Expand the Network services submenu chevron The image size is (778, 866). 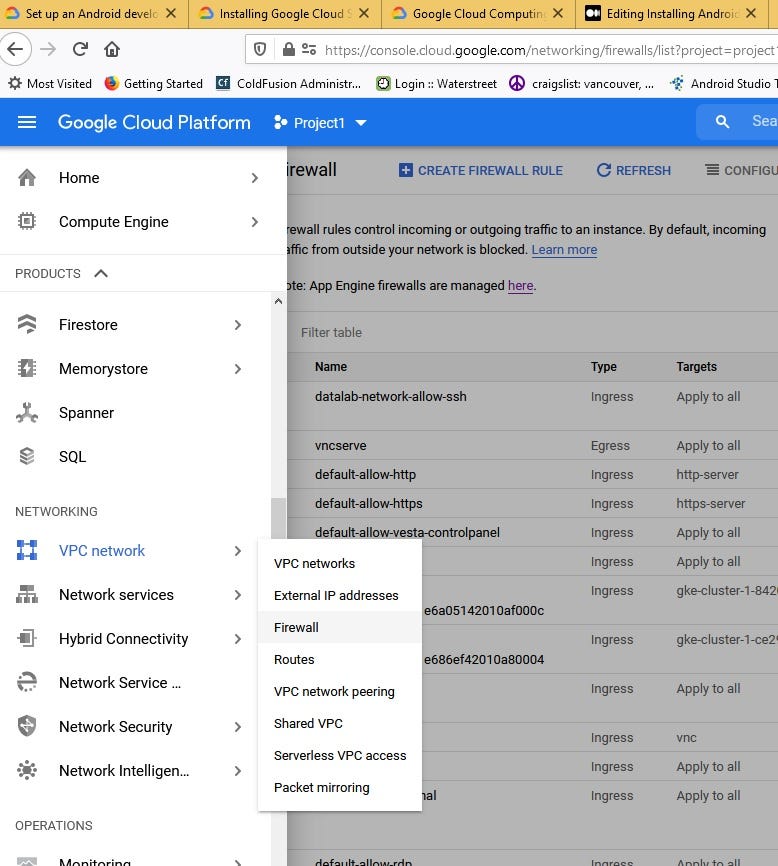pos(238,595)
